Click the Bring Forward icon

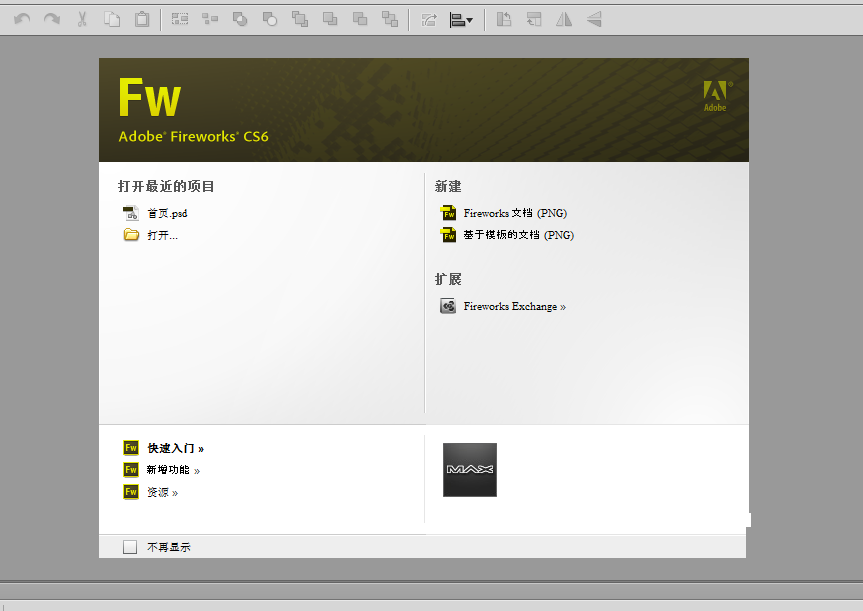(330, 19)
